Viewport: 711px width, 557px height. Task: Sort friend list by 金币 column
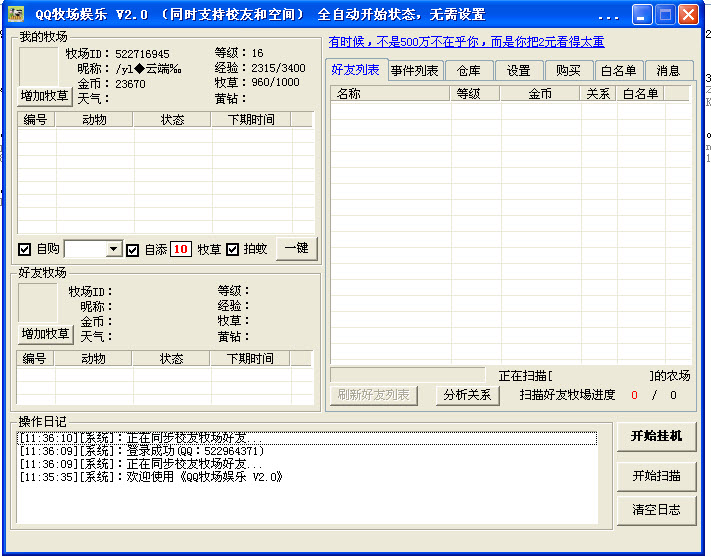click(x=540, y=93)
